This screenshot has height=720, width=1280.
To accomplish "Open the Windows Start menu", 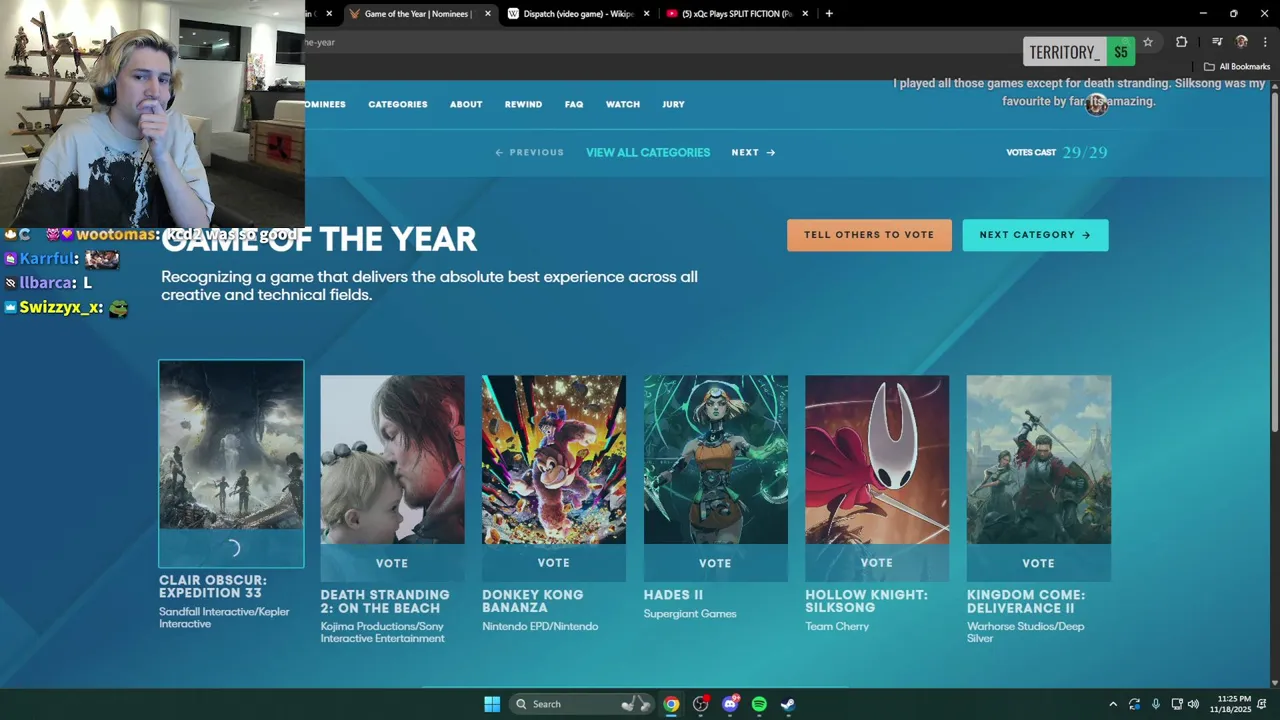I will coord(492,704).
